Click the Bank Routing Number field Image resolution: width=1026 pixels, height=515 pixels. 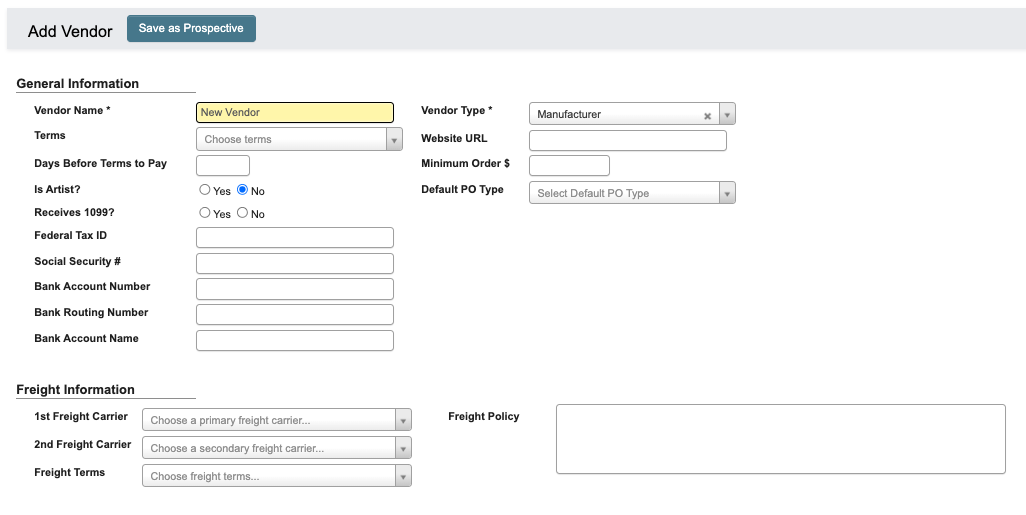(x=295, y=315)
